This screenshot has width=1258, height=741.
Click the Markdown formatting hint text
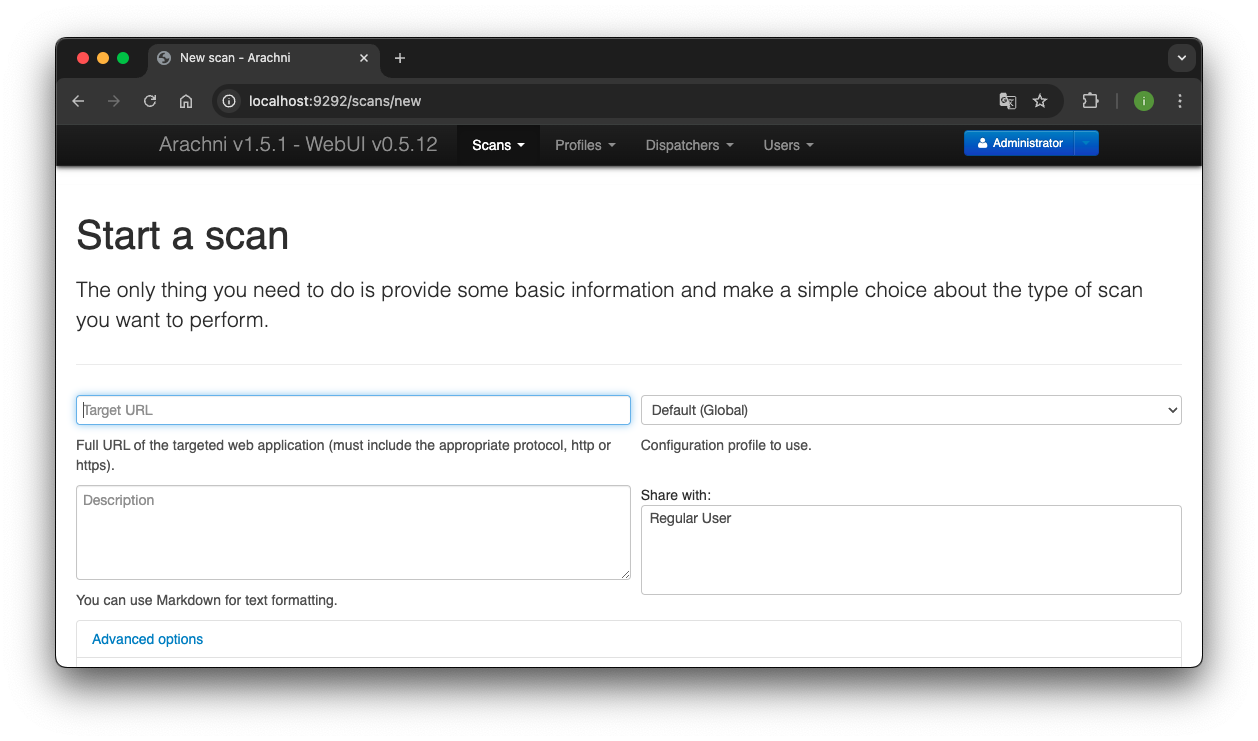pos(207,600)
